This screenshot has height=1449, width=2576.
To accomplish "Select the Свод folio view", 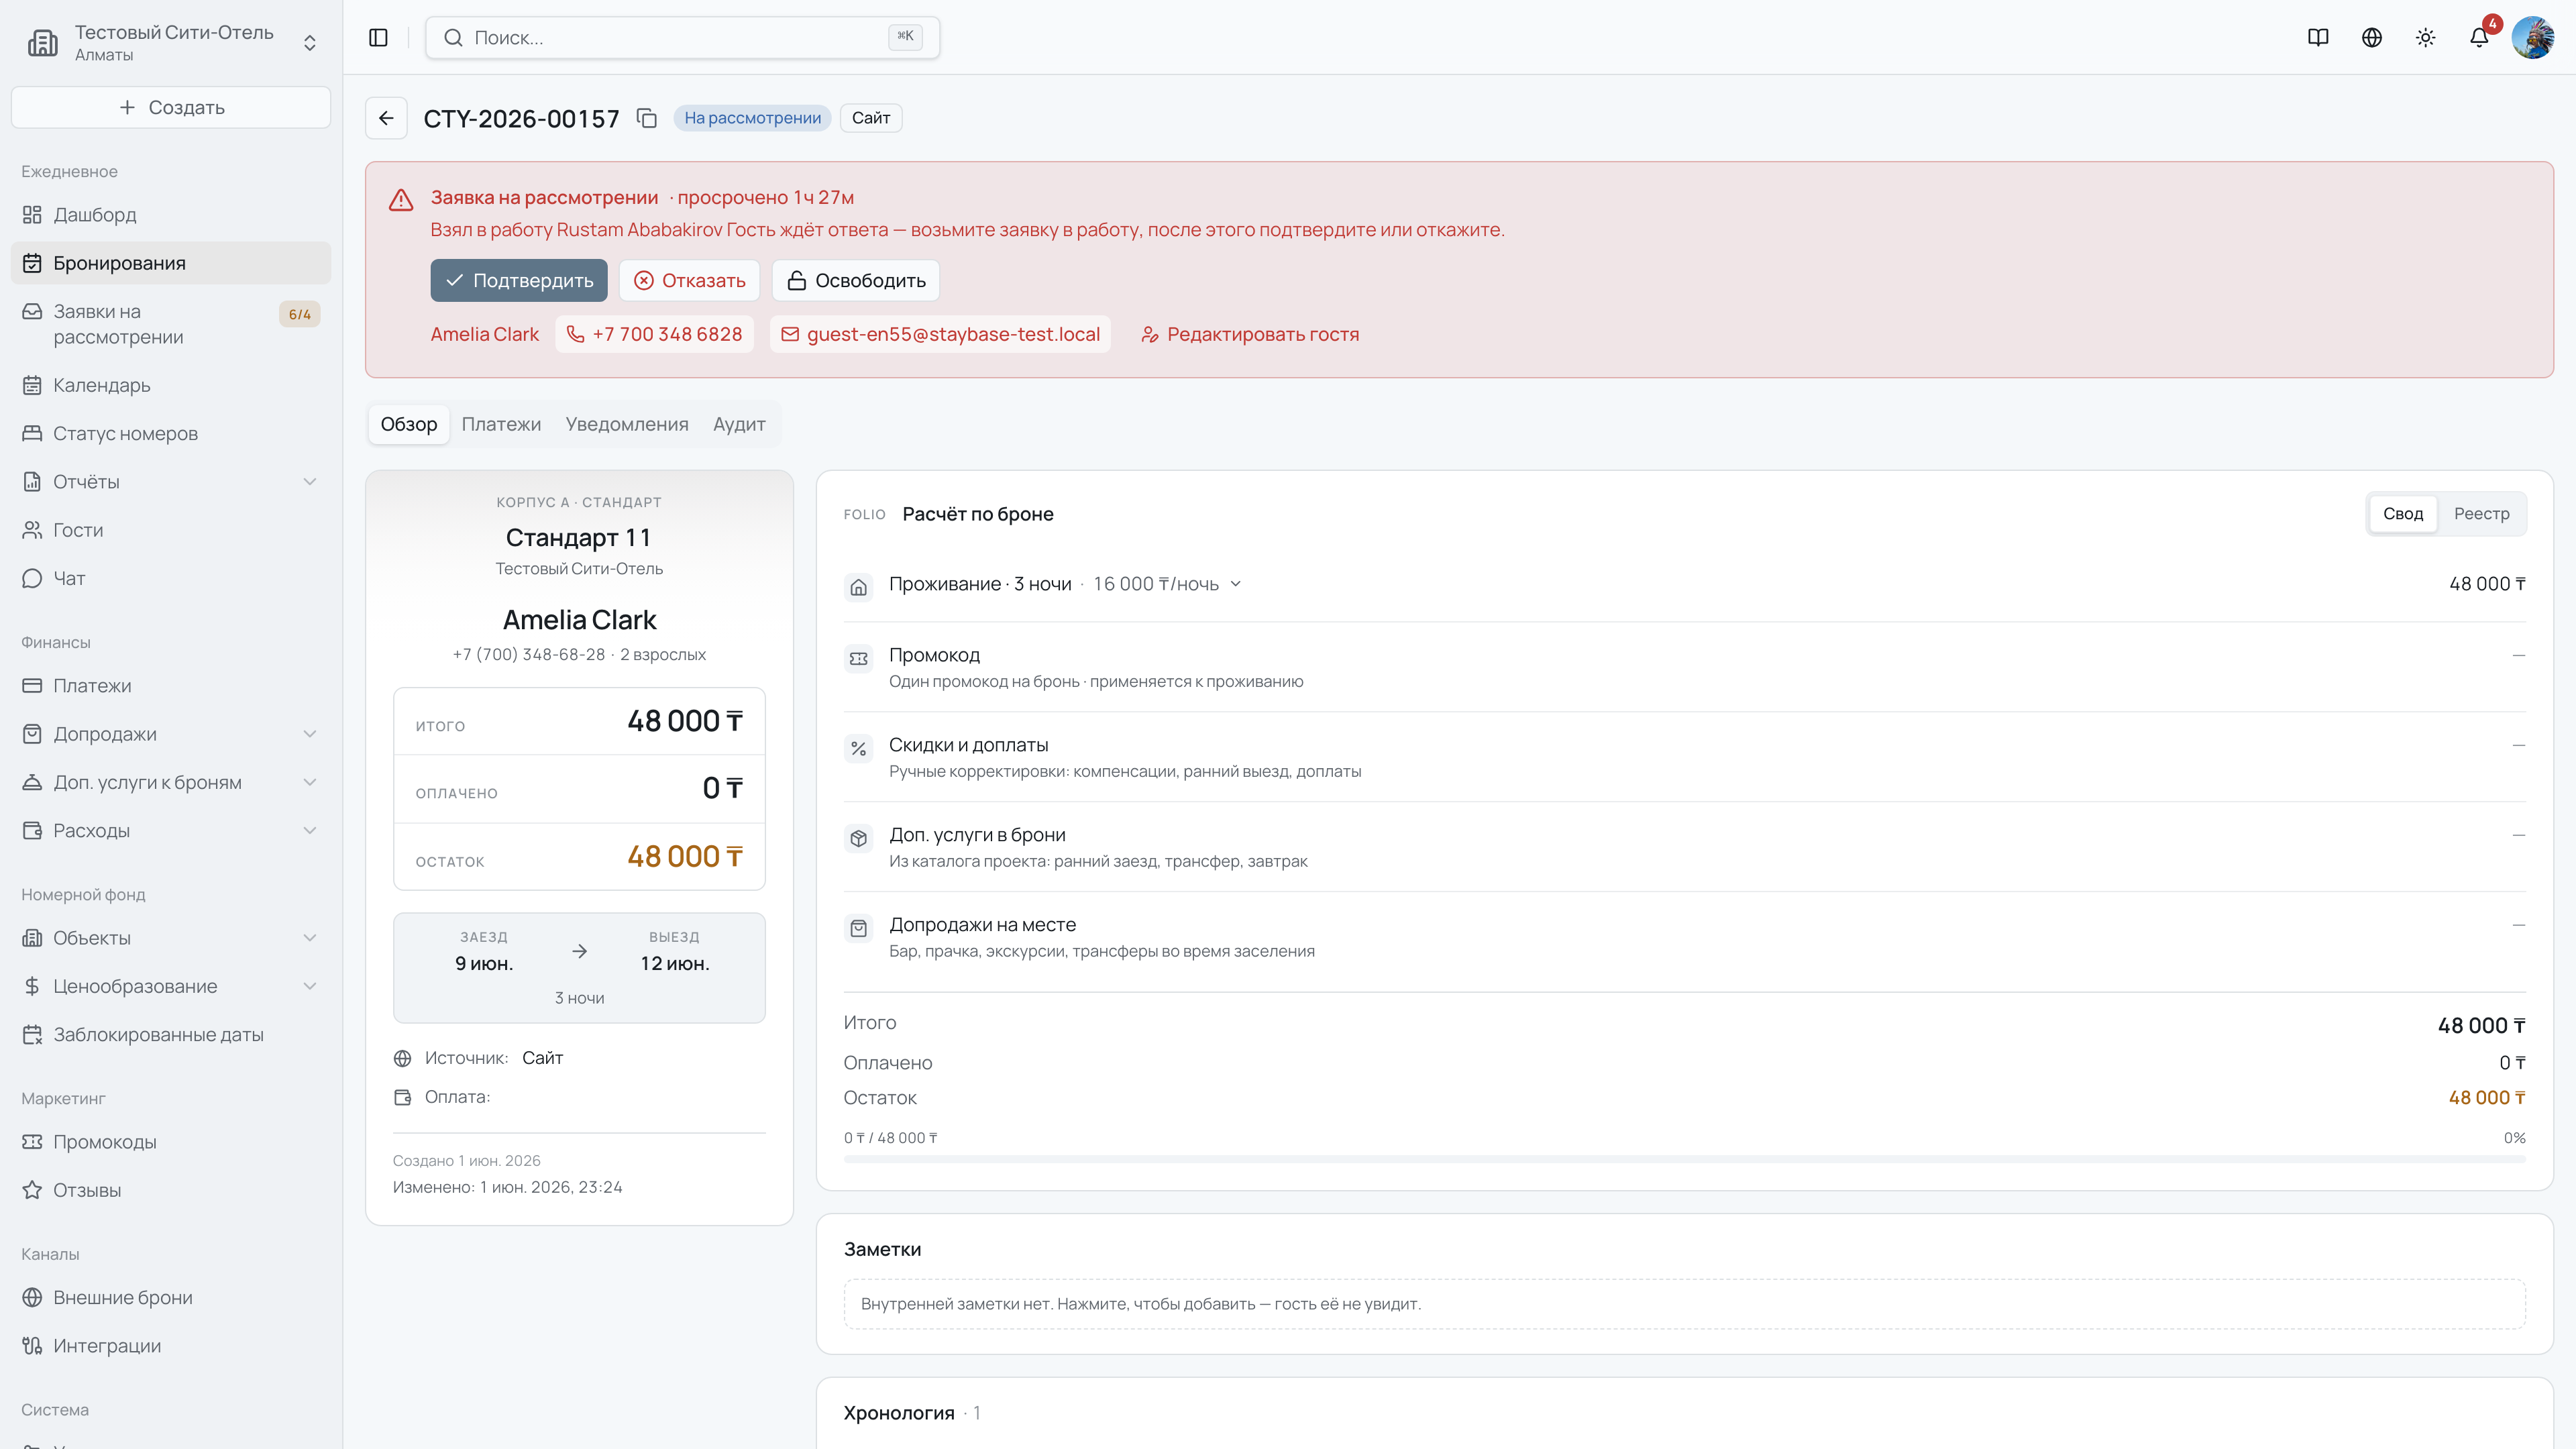I will pos(2403,513).
